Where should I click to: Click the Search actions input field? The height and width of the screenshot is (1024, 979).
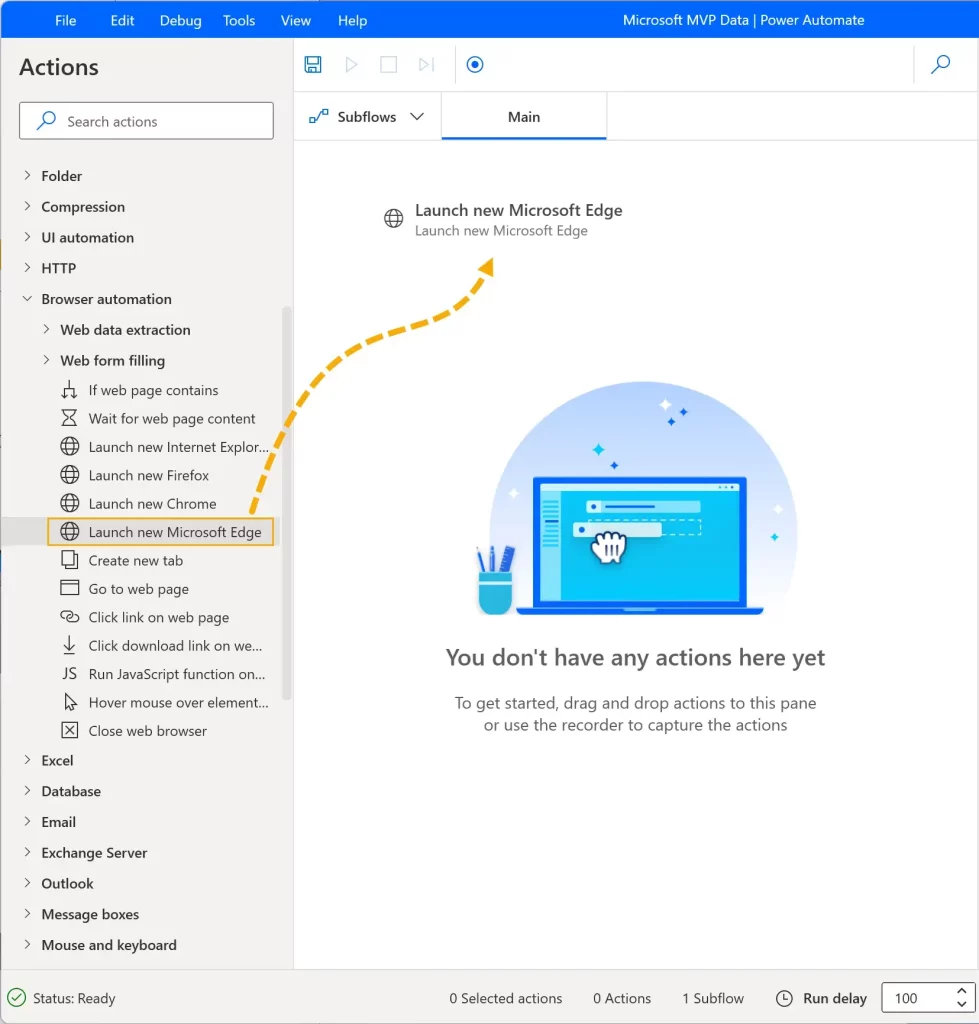click(146, 121)
